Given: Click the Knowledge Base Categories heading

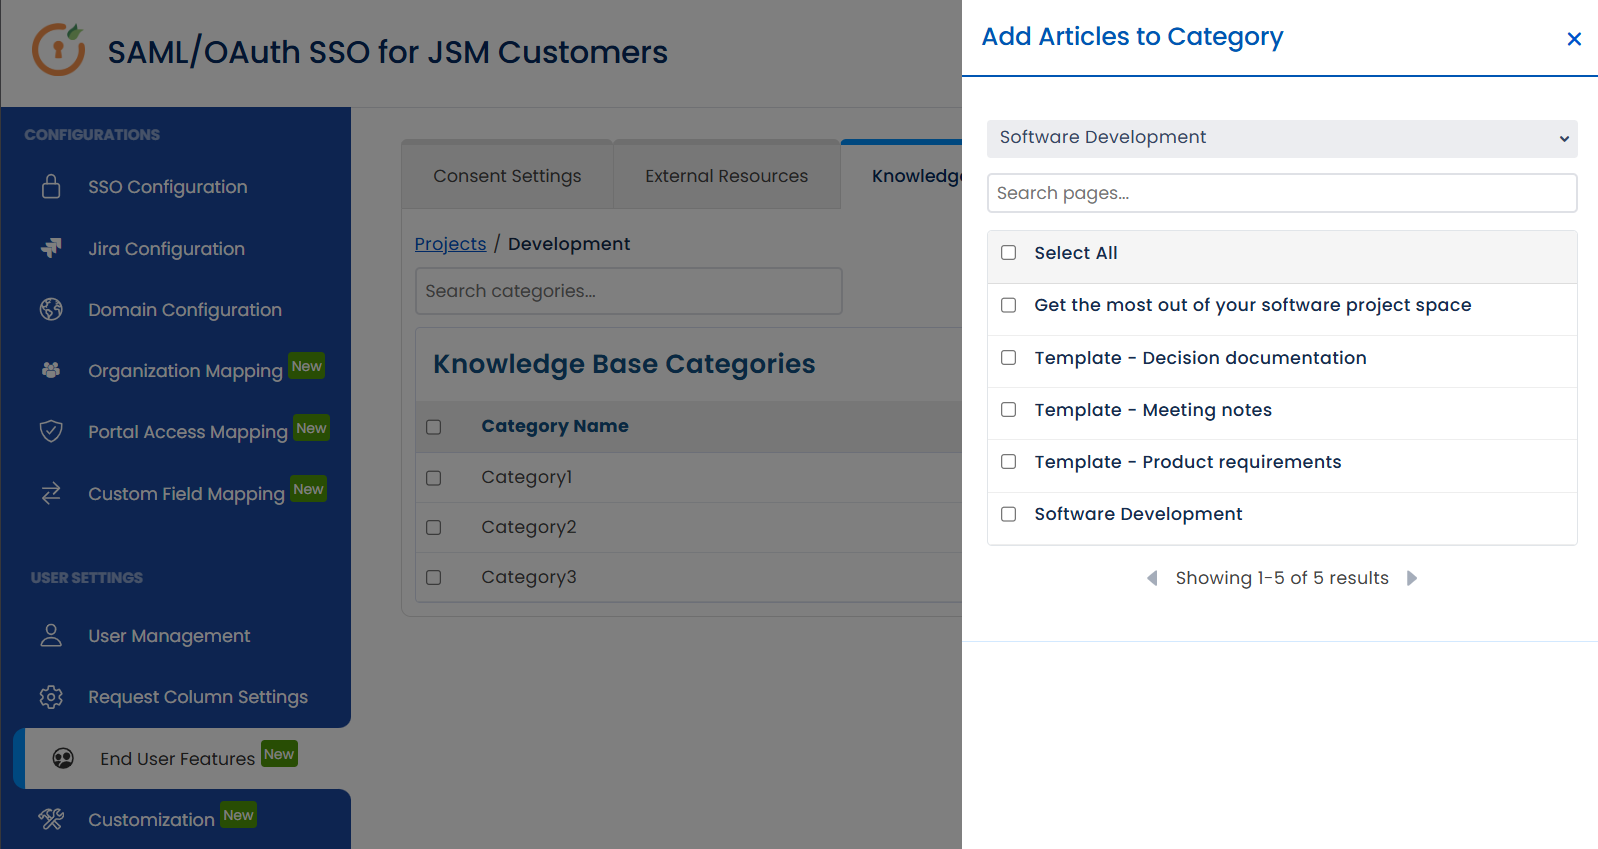Looking at the screenshot, I should click(624, 364).
